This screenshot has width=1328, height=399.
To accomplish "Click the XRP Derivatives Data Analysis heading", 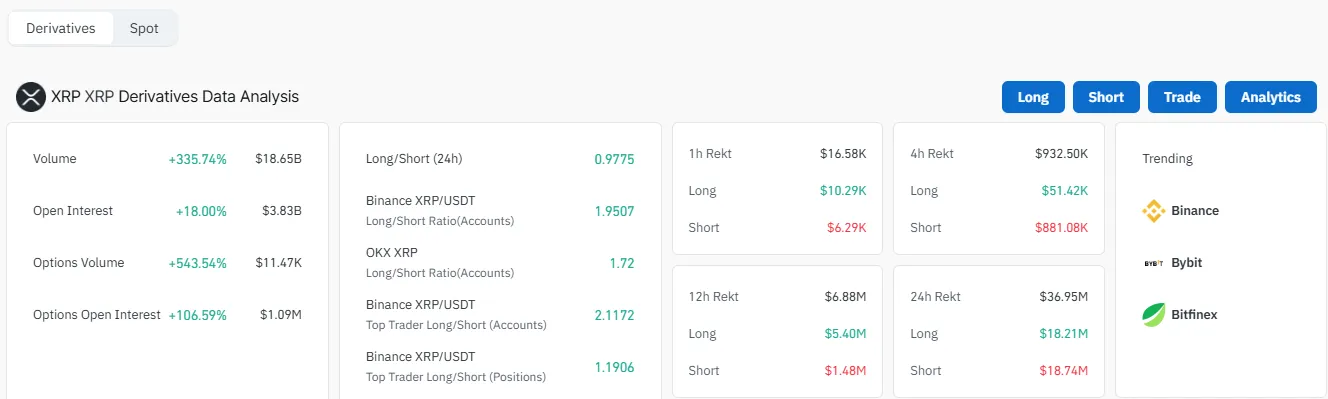I will (175, 97).
